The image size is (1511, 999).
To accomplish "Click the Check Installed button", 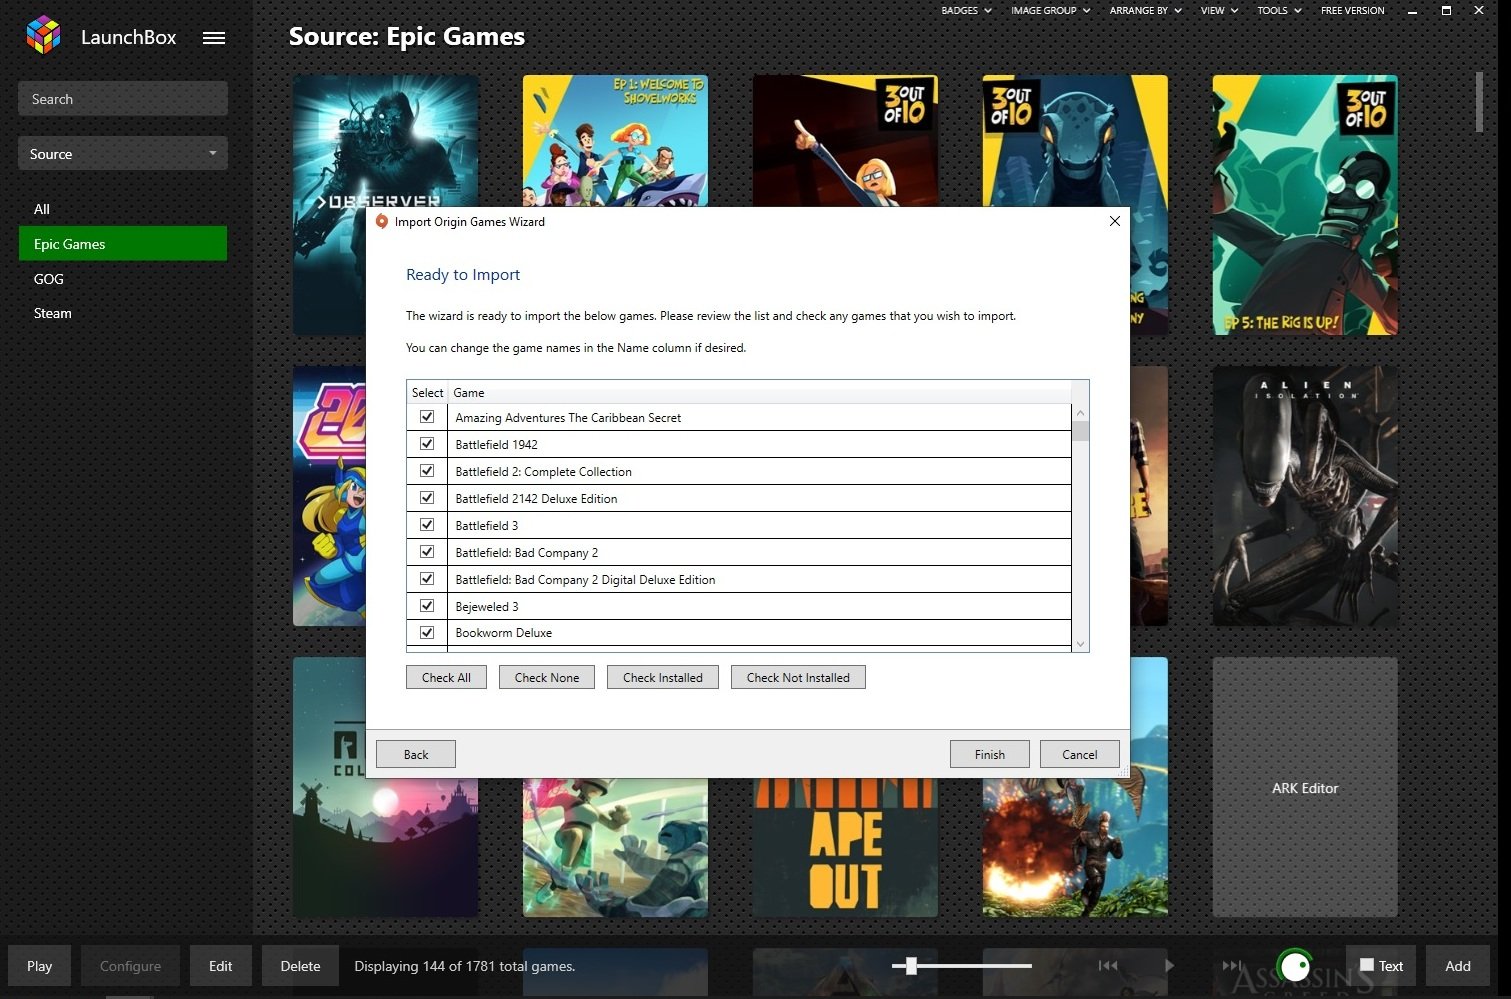I will tap(663, 677).
